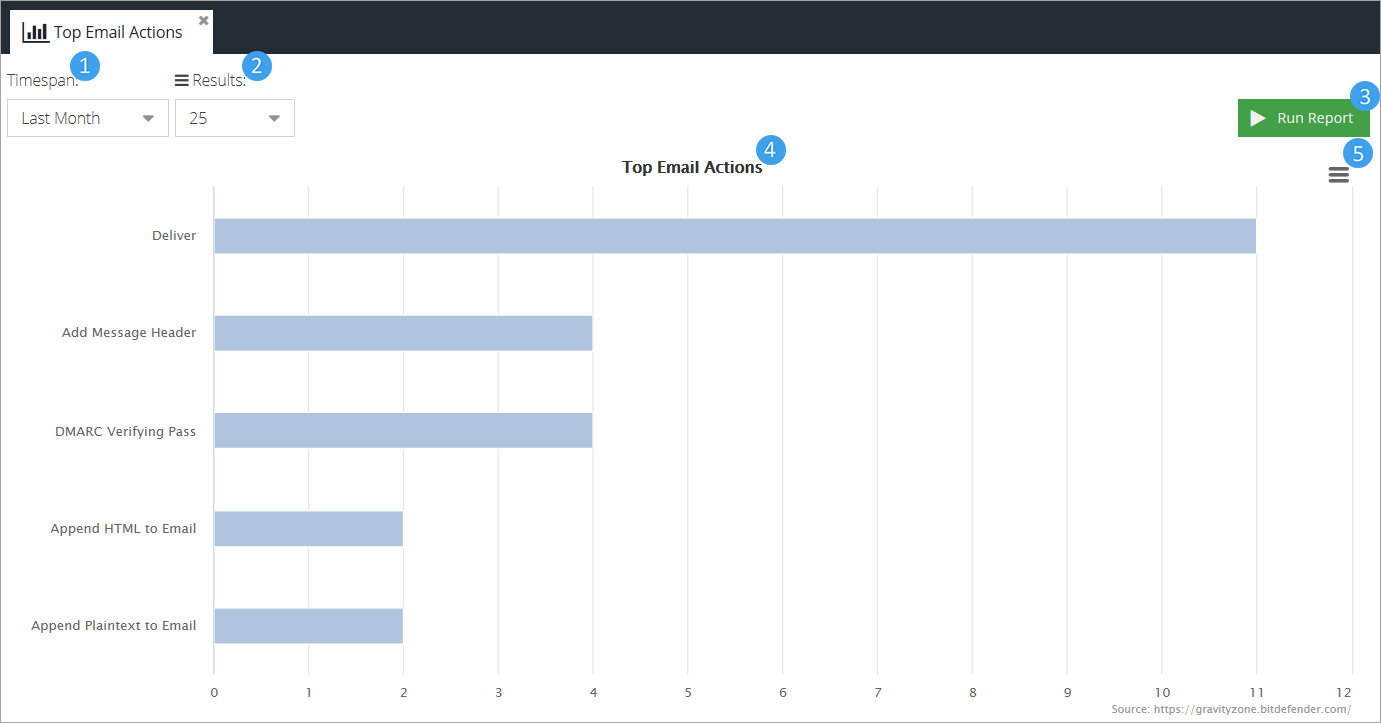Select the Append Plaintext to Email bar
Screen dimensions: 1381x723
coord(308,626)
